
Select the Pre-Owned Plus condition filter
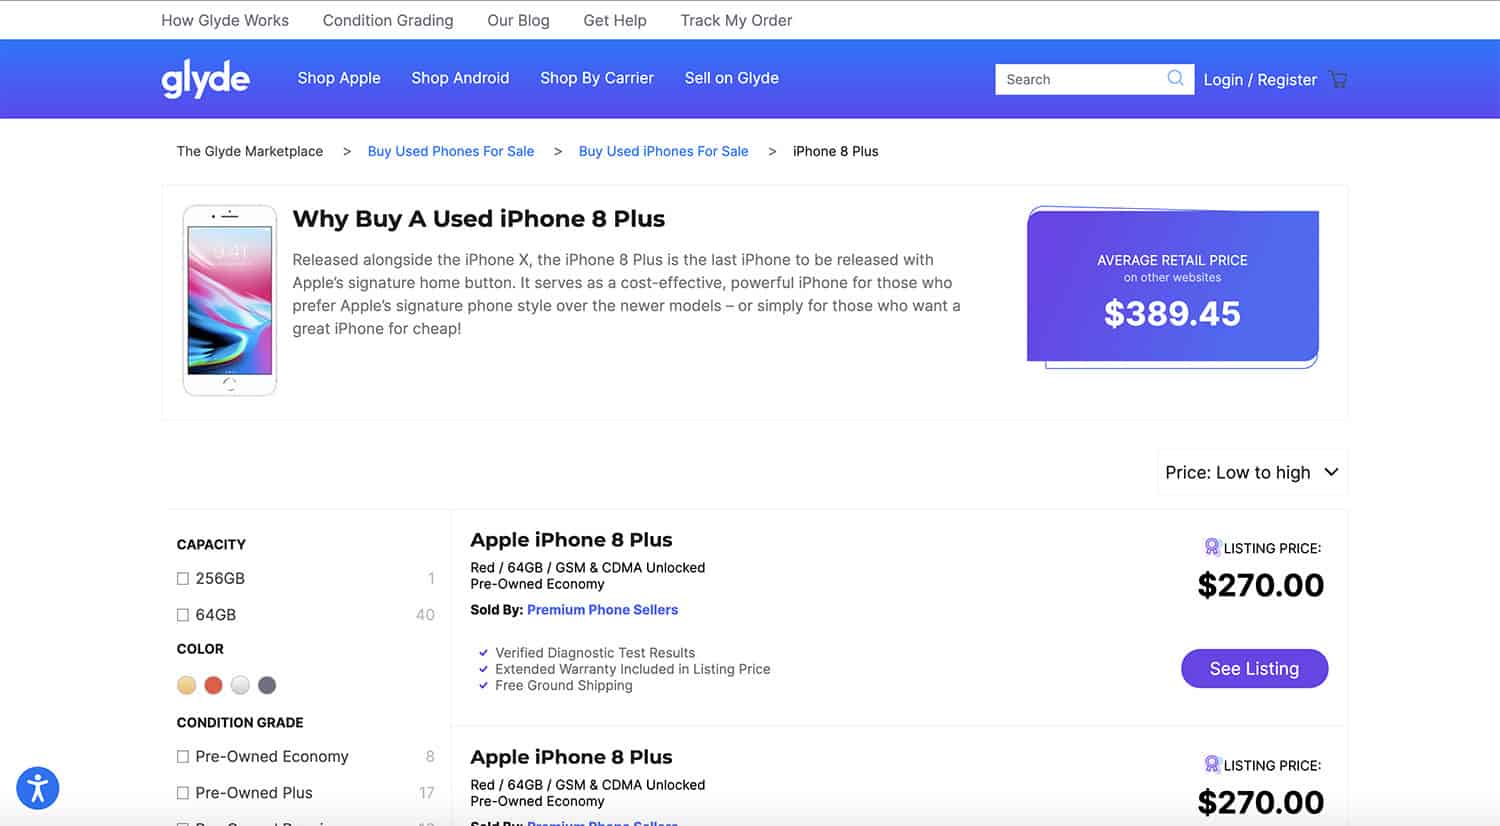point(182,793)
